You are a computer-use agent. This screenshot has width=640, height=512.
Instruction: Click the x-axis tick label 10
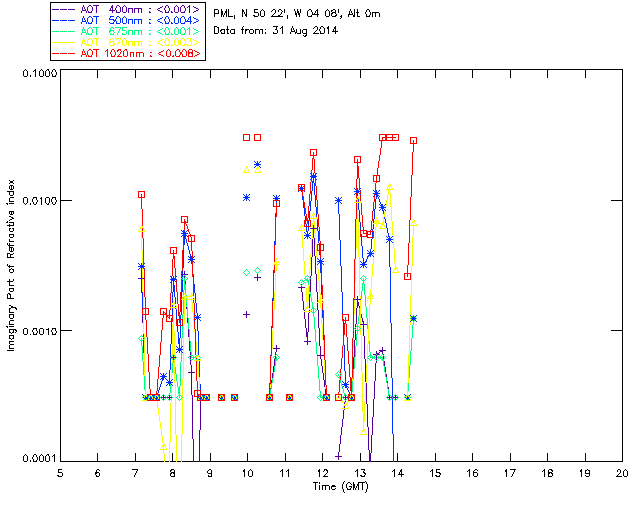point(247,474)
